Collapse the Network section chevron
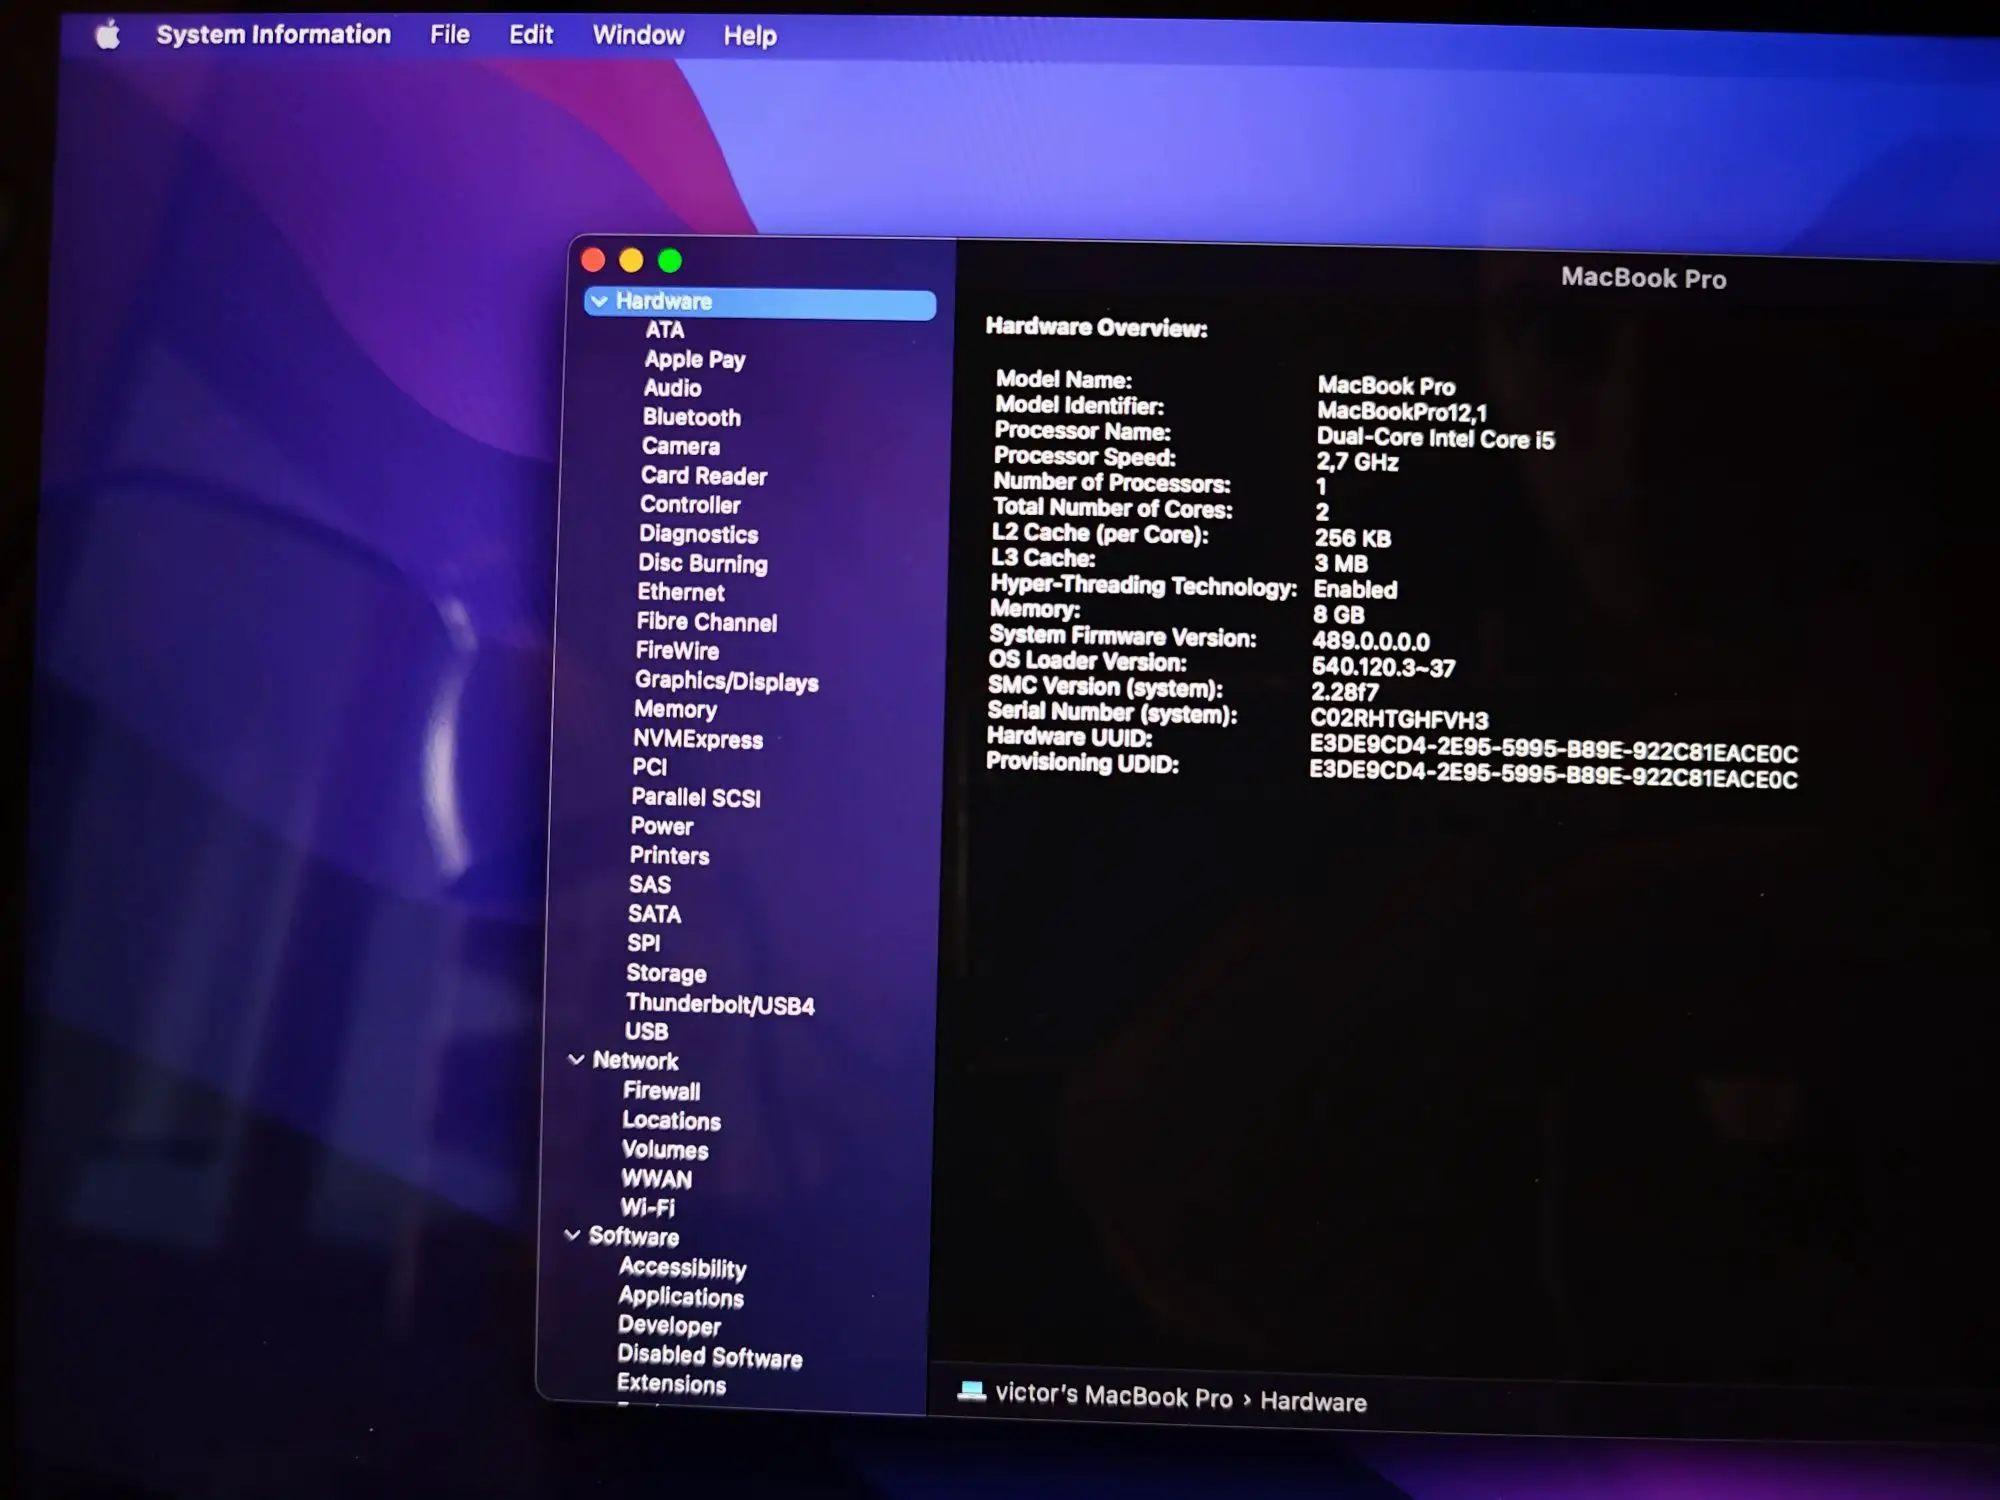This screenshot has width=2000, height=1500. 576,1059
